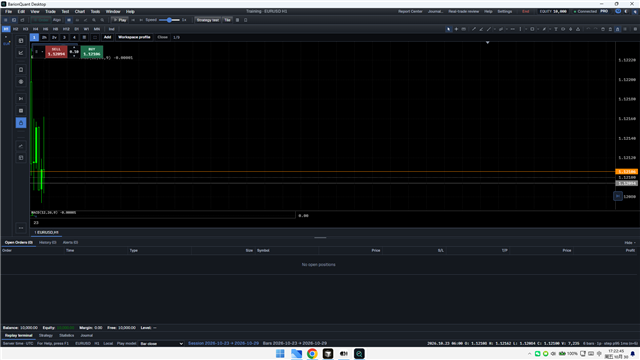
Task: Select the crosshair tool
Action: [456, 29]
